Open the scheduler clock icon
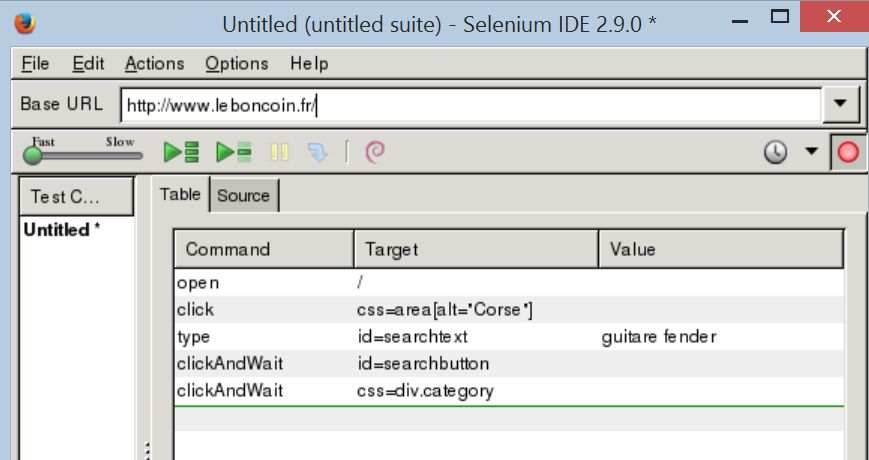869x460 pixels. [x=776, y=152]
